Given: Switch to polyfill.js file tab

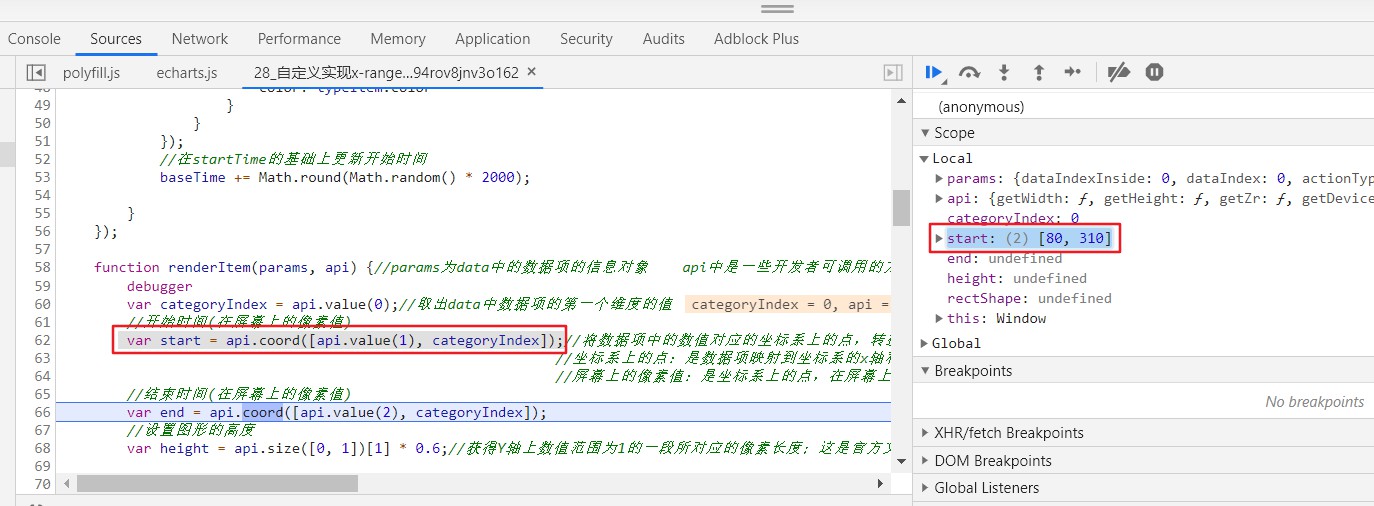Looking at the screenshot, I should 91,73.
